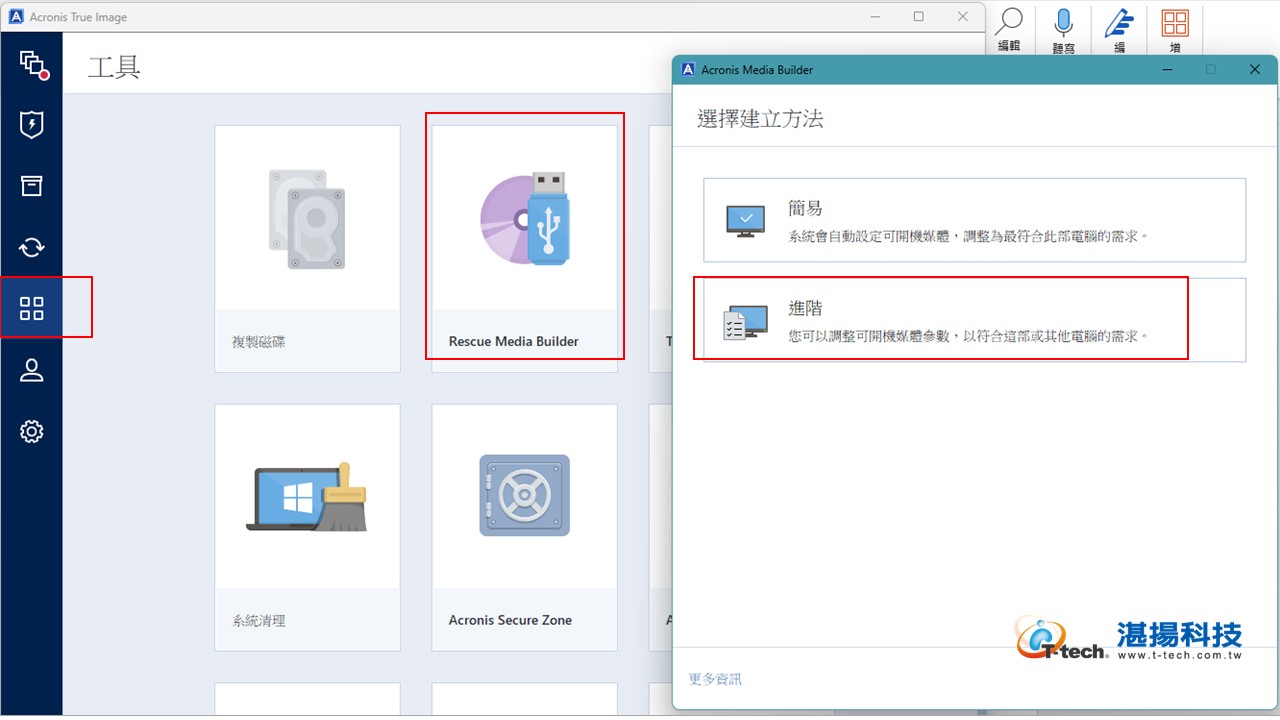Open the Settings gear in sidebar
The image size is (1280, 720).
point(32,432)
